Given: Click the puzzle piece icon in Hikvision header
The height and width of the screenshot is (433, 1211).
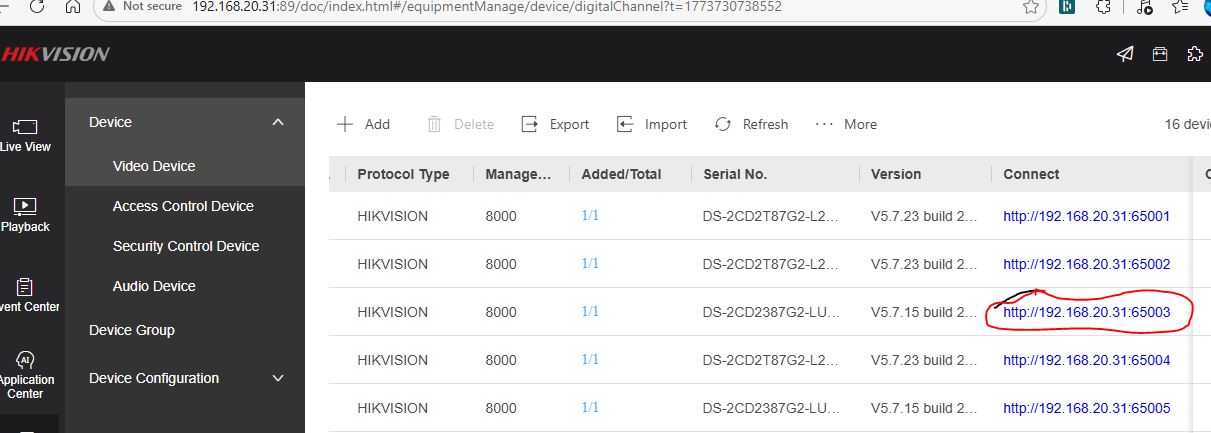Looking at the screenshot, I should (x=1194, y=54).
